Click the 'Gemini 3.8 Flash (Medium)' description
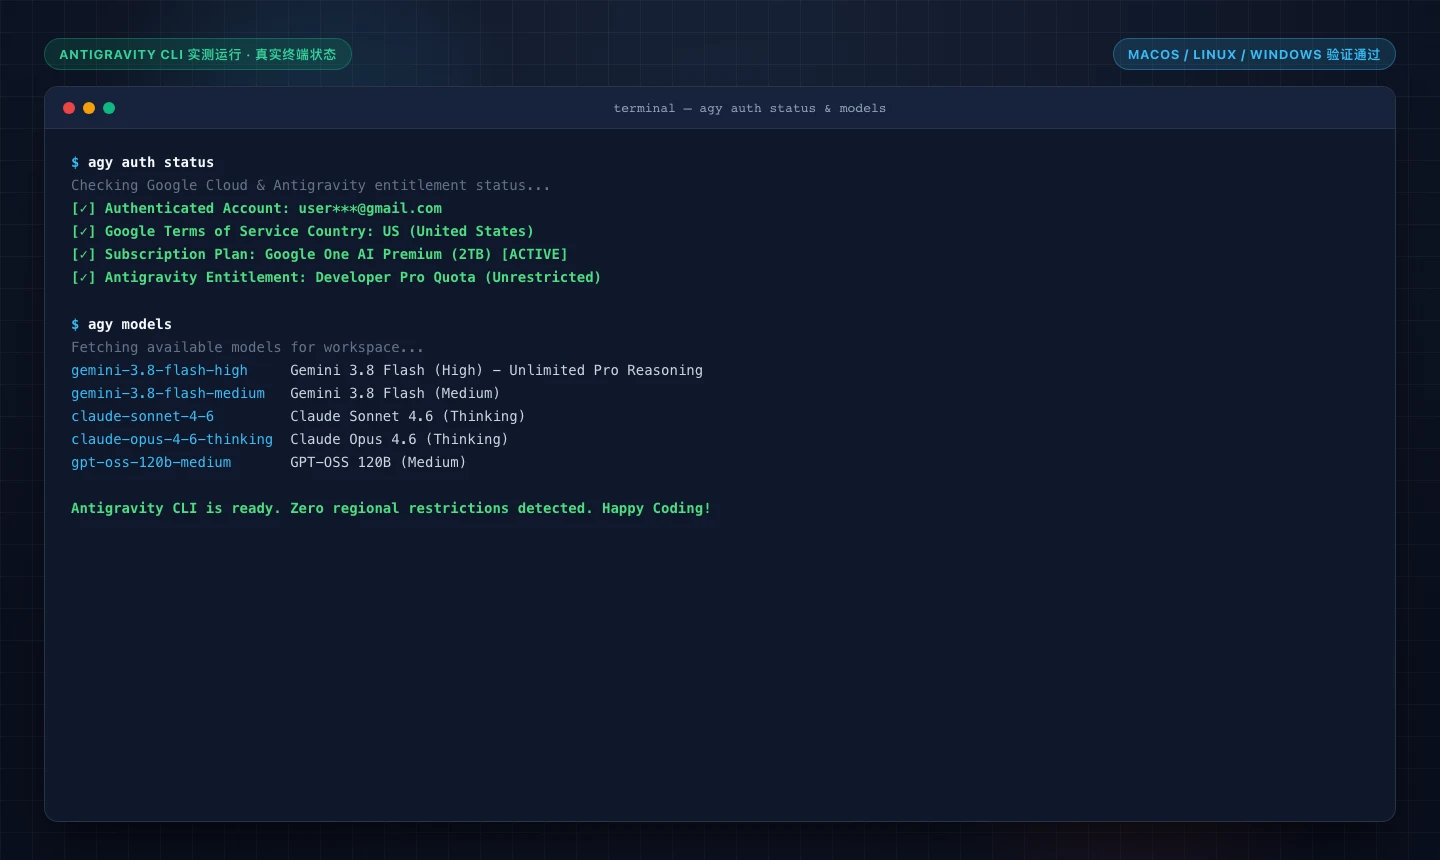This screenshot has height=860, width=1440. click(x=395, y=393)
